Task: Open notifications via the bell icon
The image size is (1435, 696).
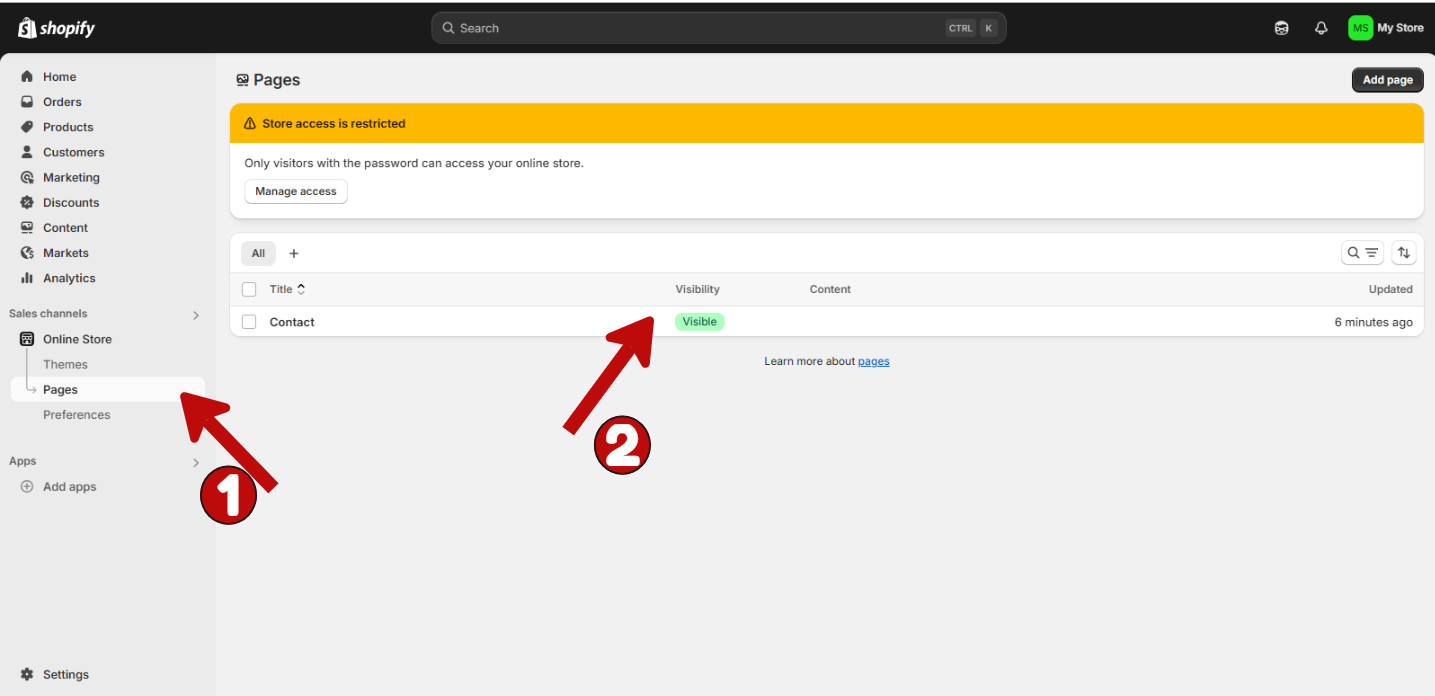Action: click(x=1321, y=27)
